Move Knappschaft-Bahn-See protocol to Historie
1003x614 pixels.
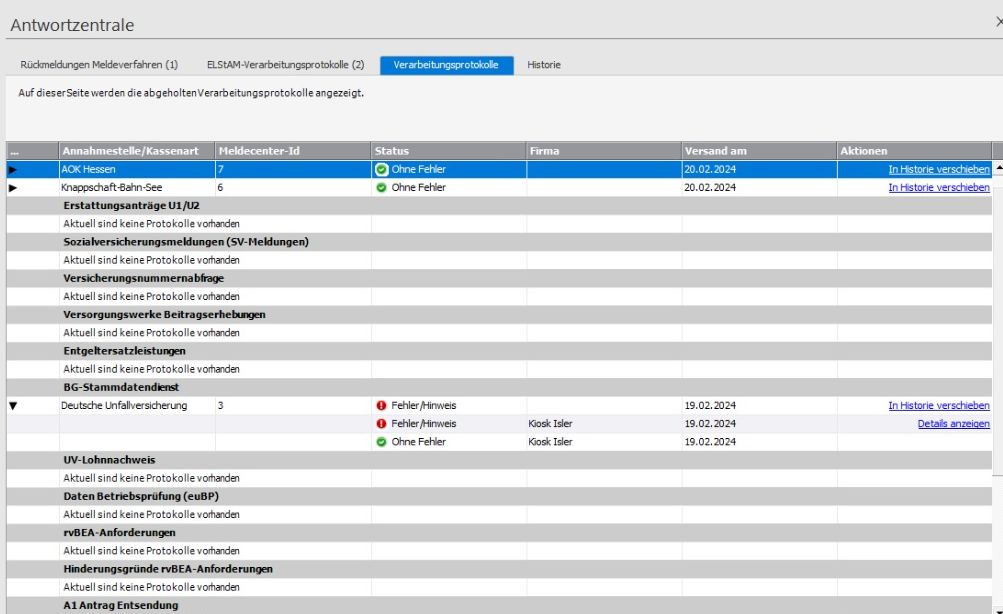(x=938, y=187)
